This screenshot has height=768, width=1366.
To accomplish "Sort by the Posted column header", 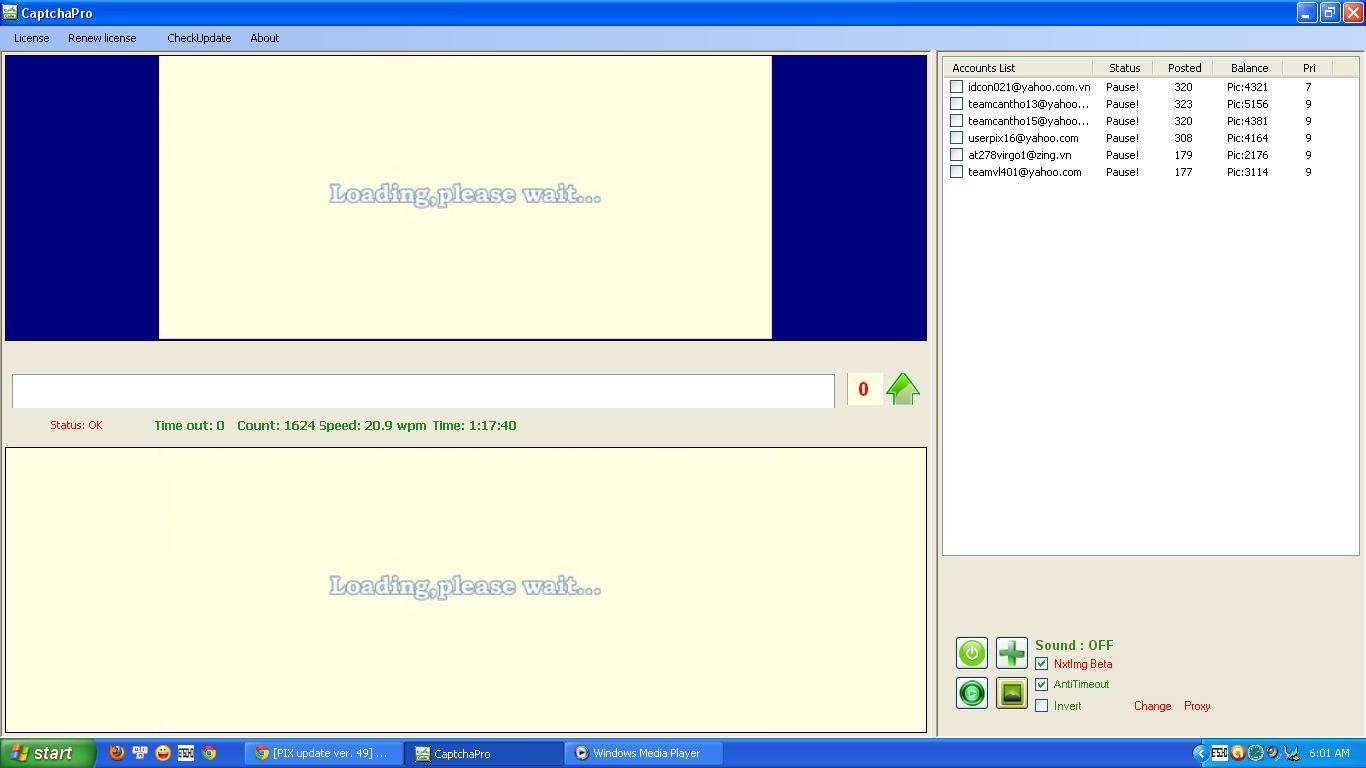I will (x=1183, y=68).
